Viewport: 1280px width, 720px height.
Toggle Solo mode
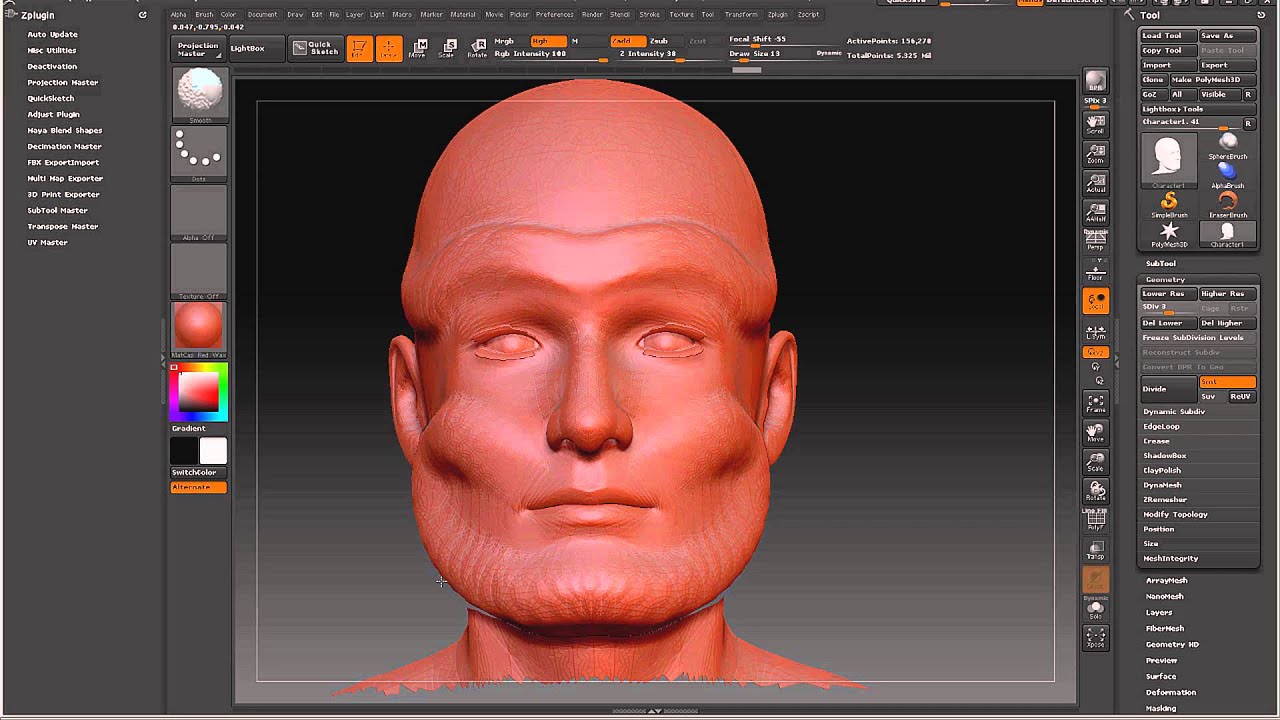coord(1096,608)
